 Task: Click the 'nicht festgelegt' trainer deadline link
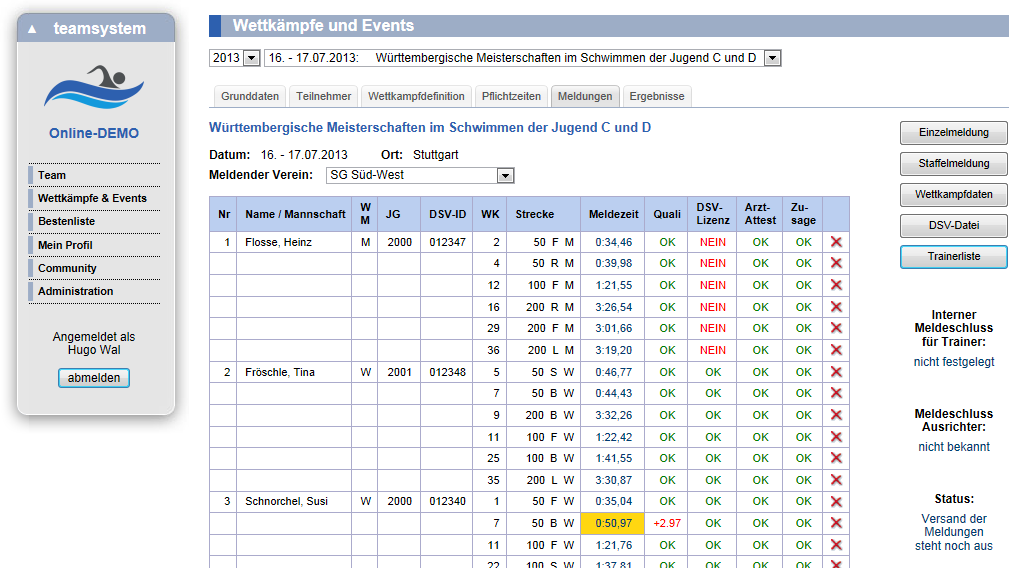pos(954,362)
